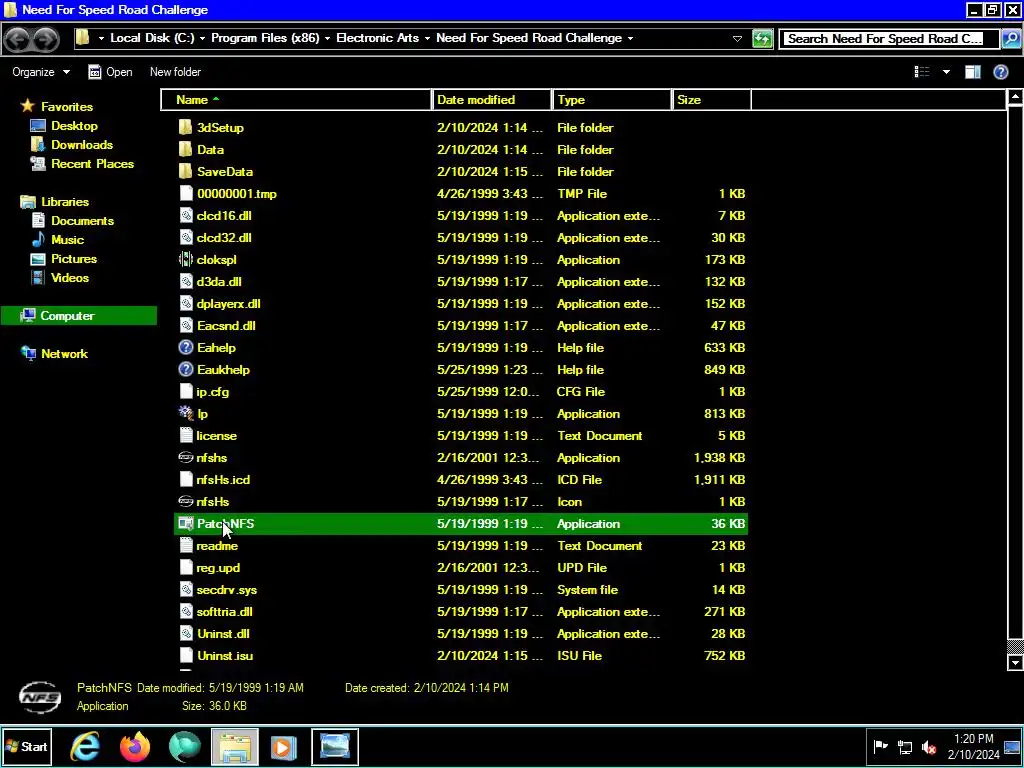Sort by the Type column header
The width and height of the screenshot is (1024, 768).
[612, 100]
